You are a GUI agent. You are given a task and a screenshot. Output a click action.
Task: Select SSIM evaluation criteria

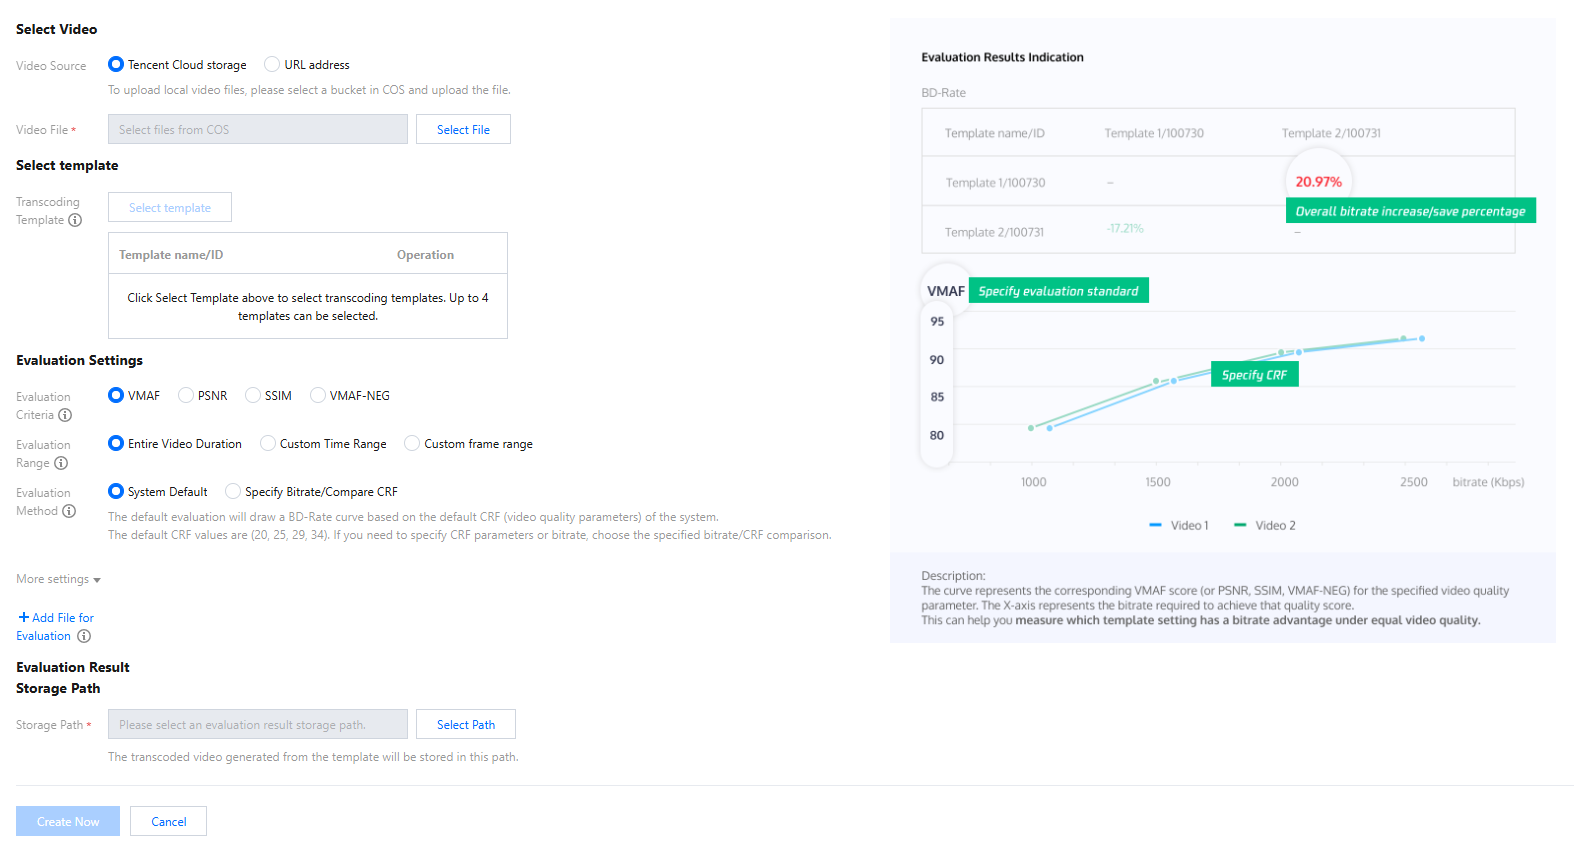(253, 395)
